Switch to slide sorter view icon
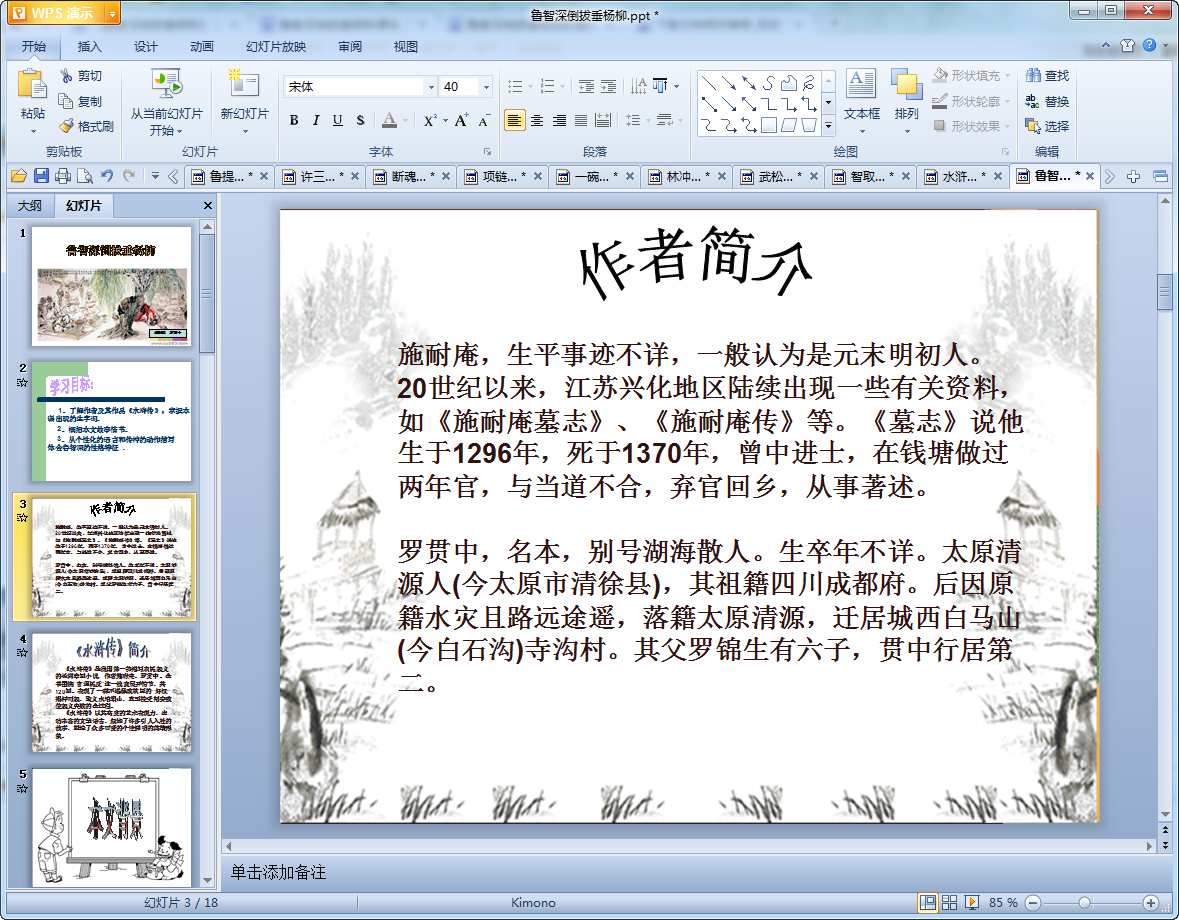Screen dimensions: 1179x920 pos(950,902)
